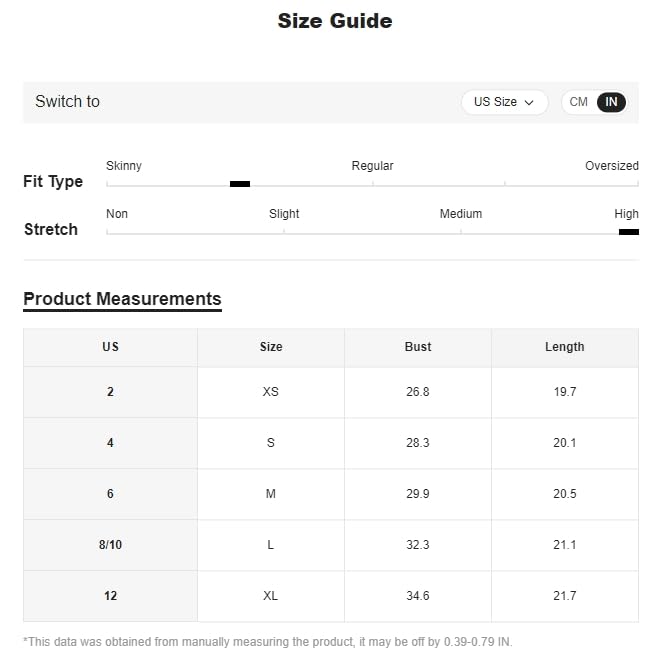Click the Oversized fit label
Screen dimensions: 668x663
click(x=611, y=166)
